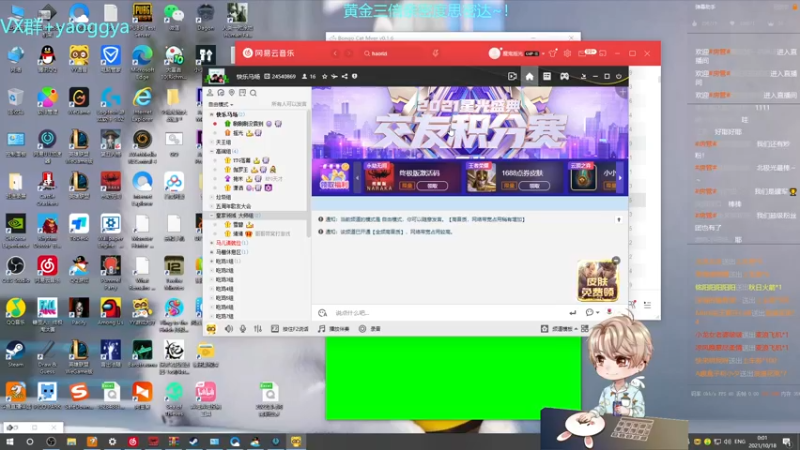This screenshot has width=800, height=450.
Task: Open the free mode dropdown in channel panel
Action: click(220, 104)
